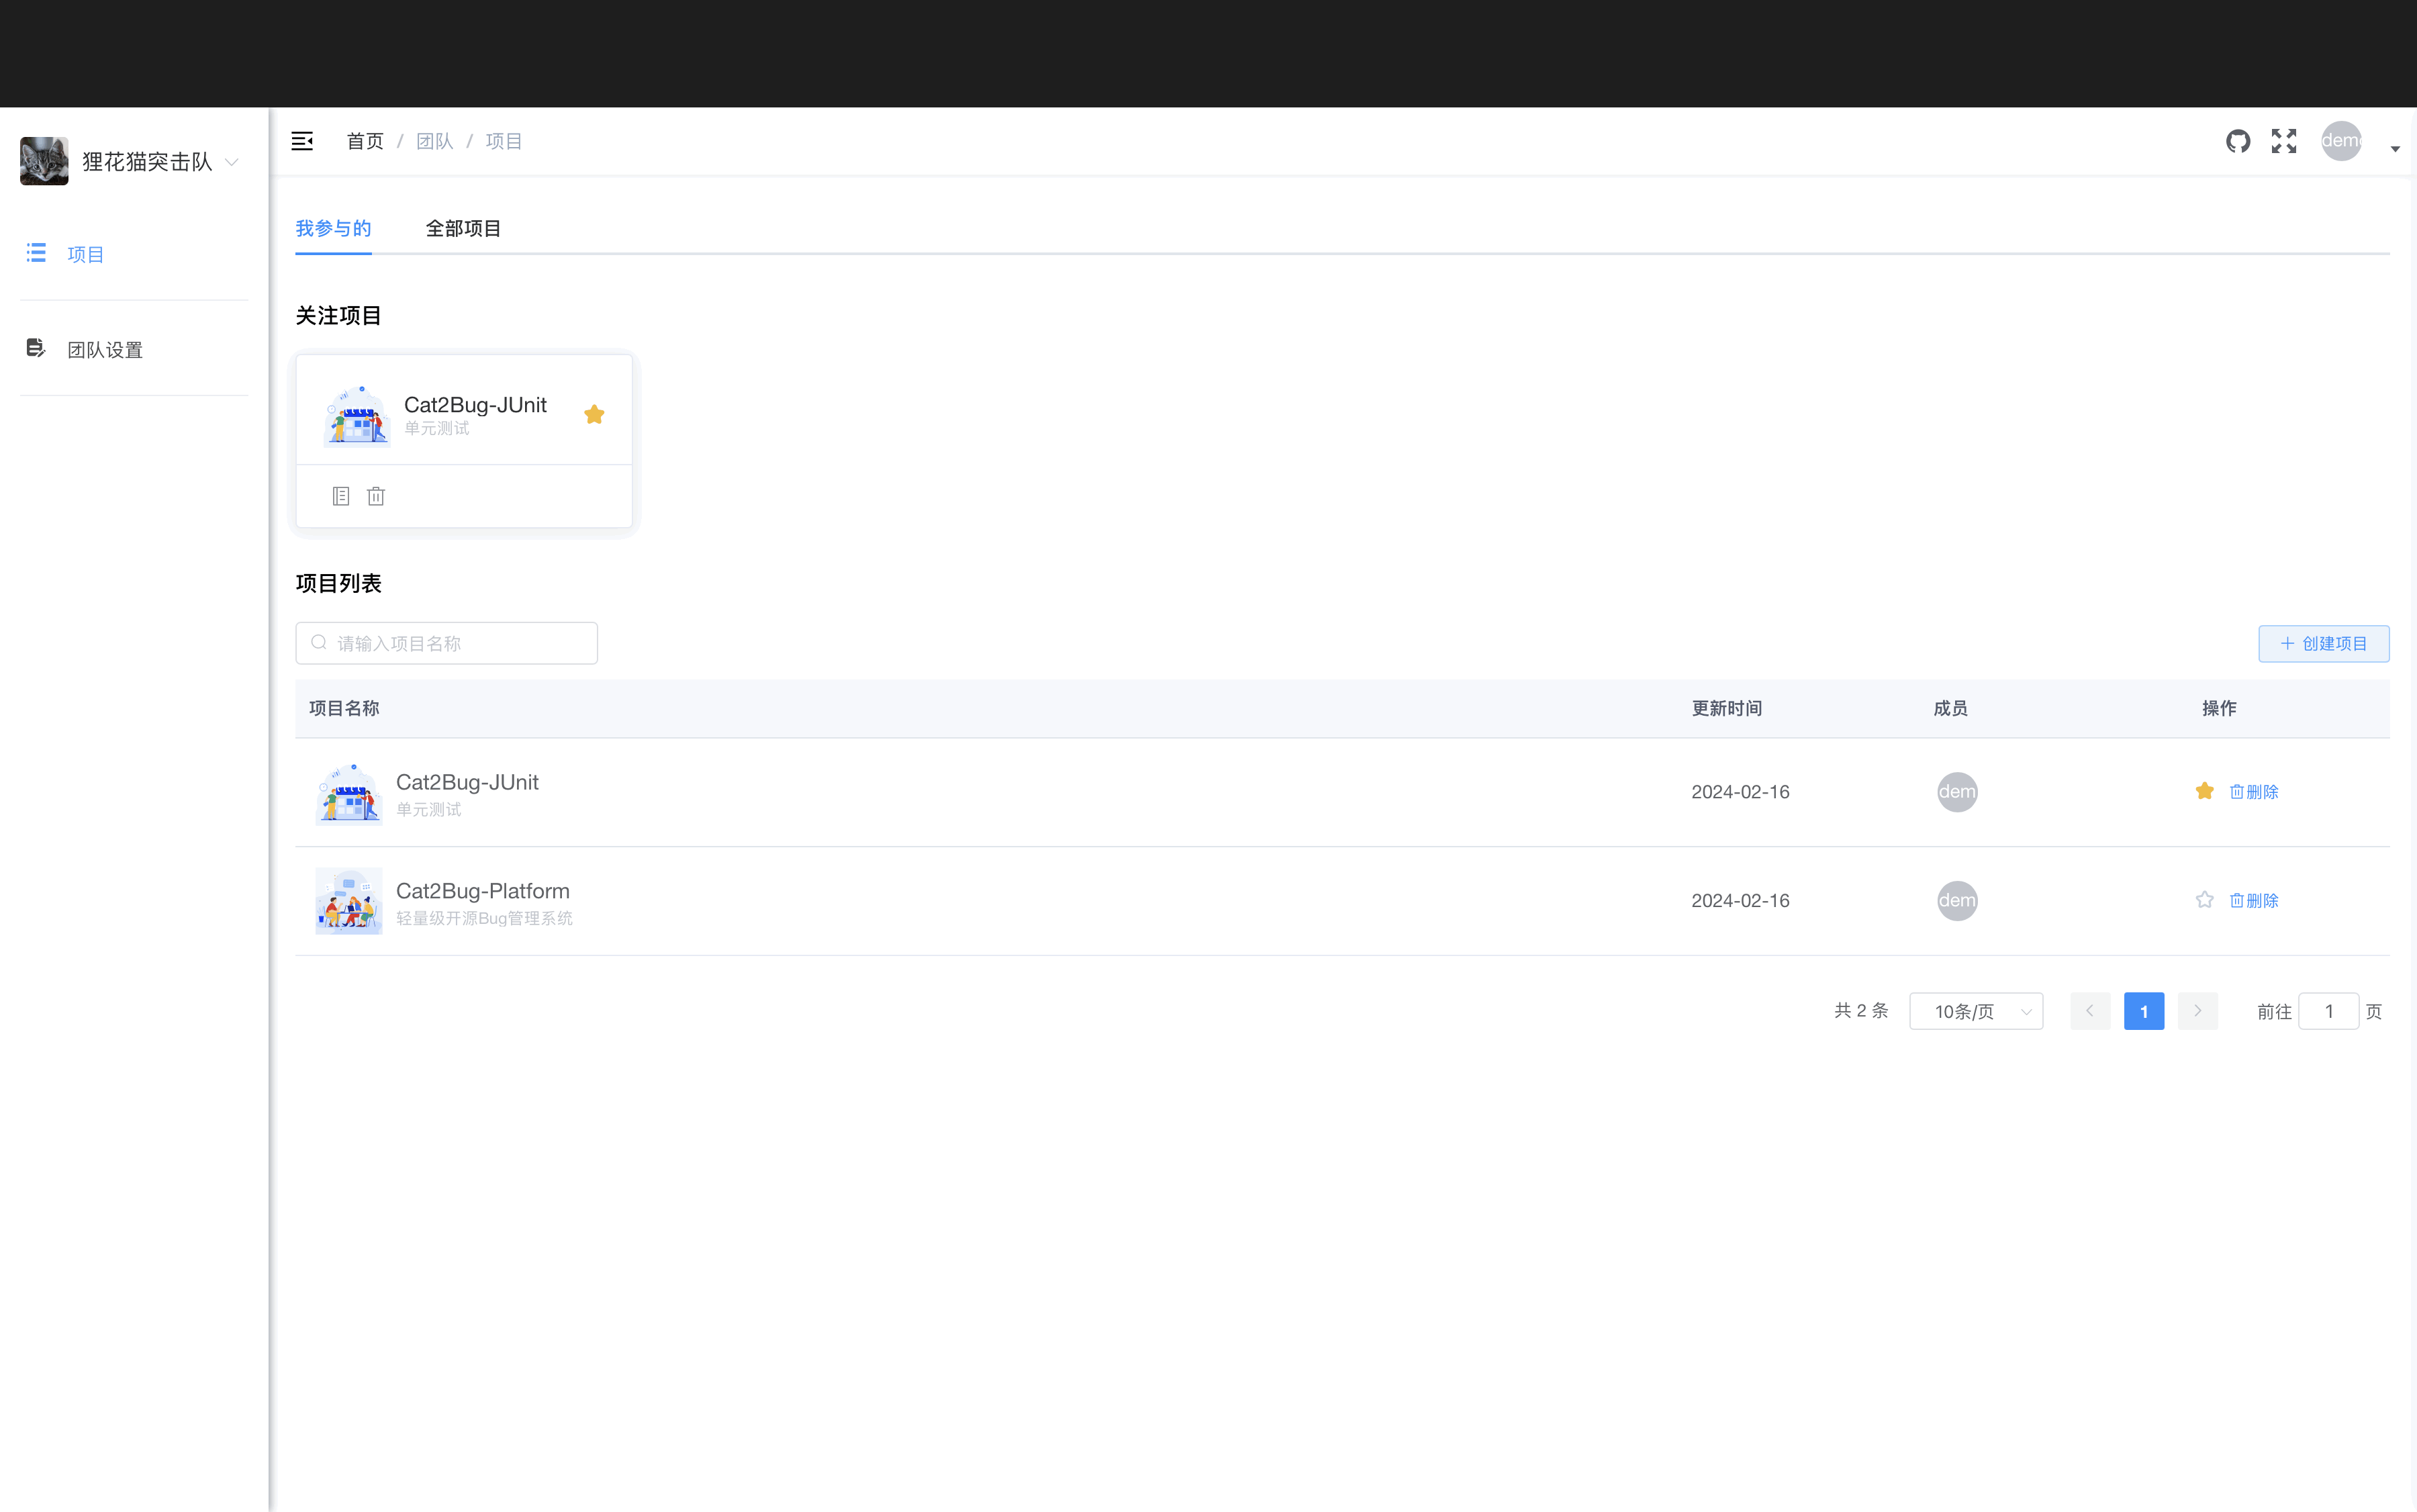
Task: Click the demo user avatar in header
Action: tap(2341, 141)
